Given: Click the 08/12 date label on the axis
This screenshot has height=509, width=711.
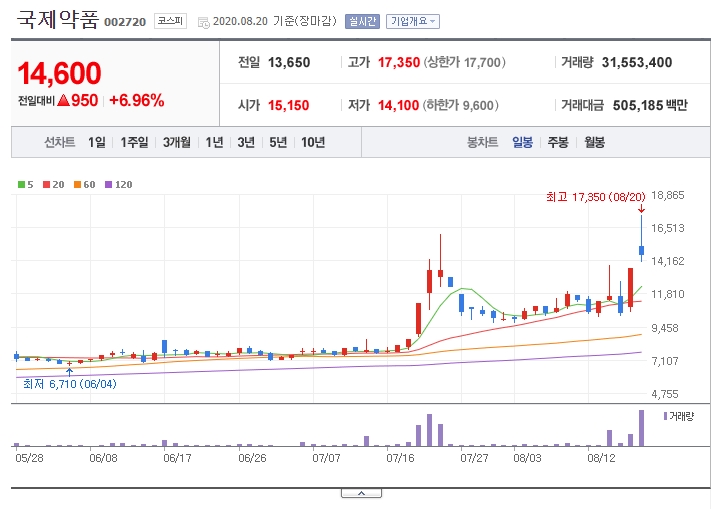Looking at the screenshot, I should (601, 458).
